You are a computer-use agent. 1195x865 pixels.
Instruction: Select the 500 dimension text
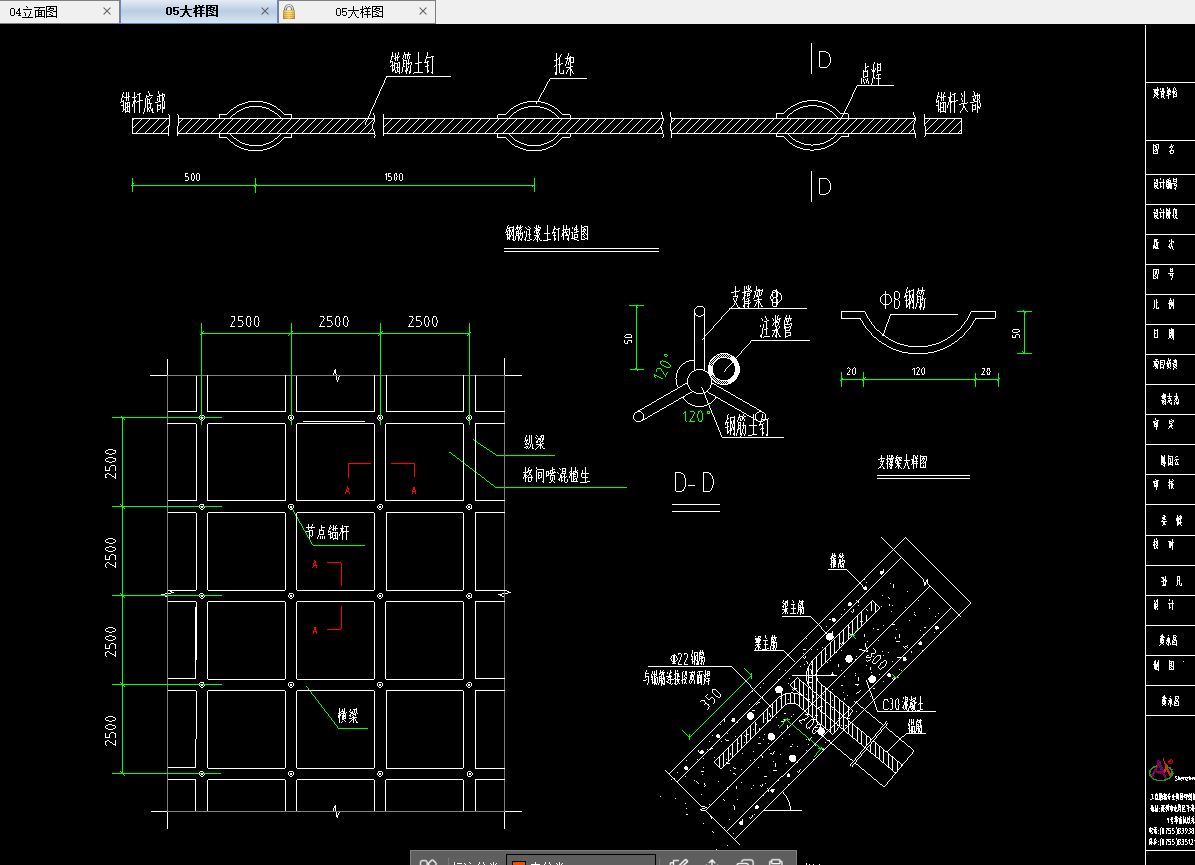click(x=192, y=177)
